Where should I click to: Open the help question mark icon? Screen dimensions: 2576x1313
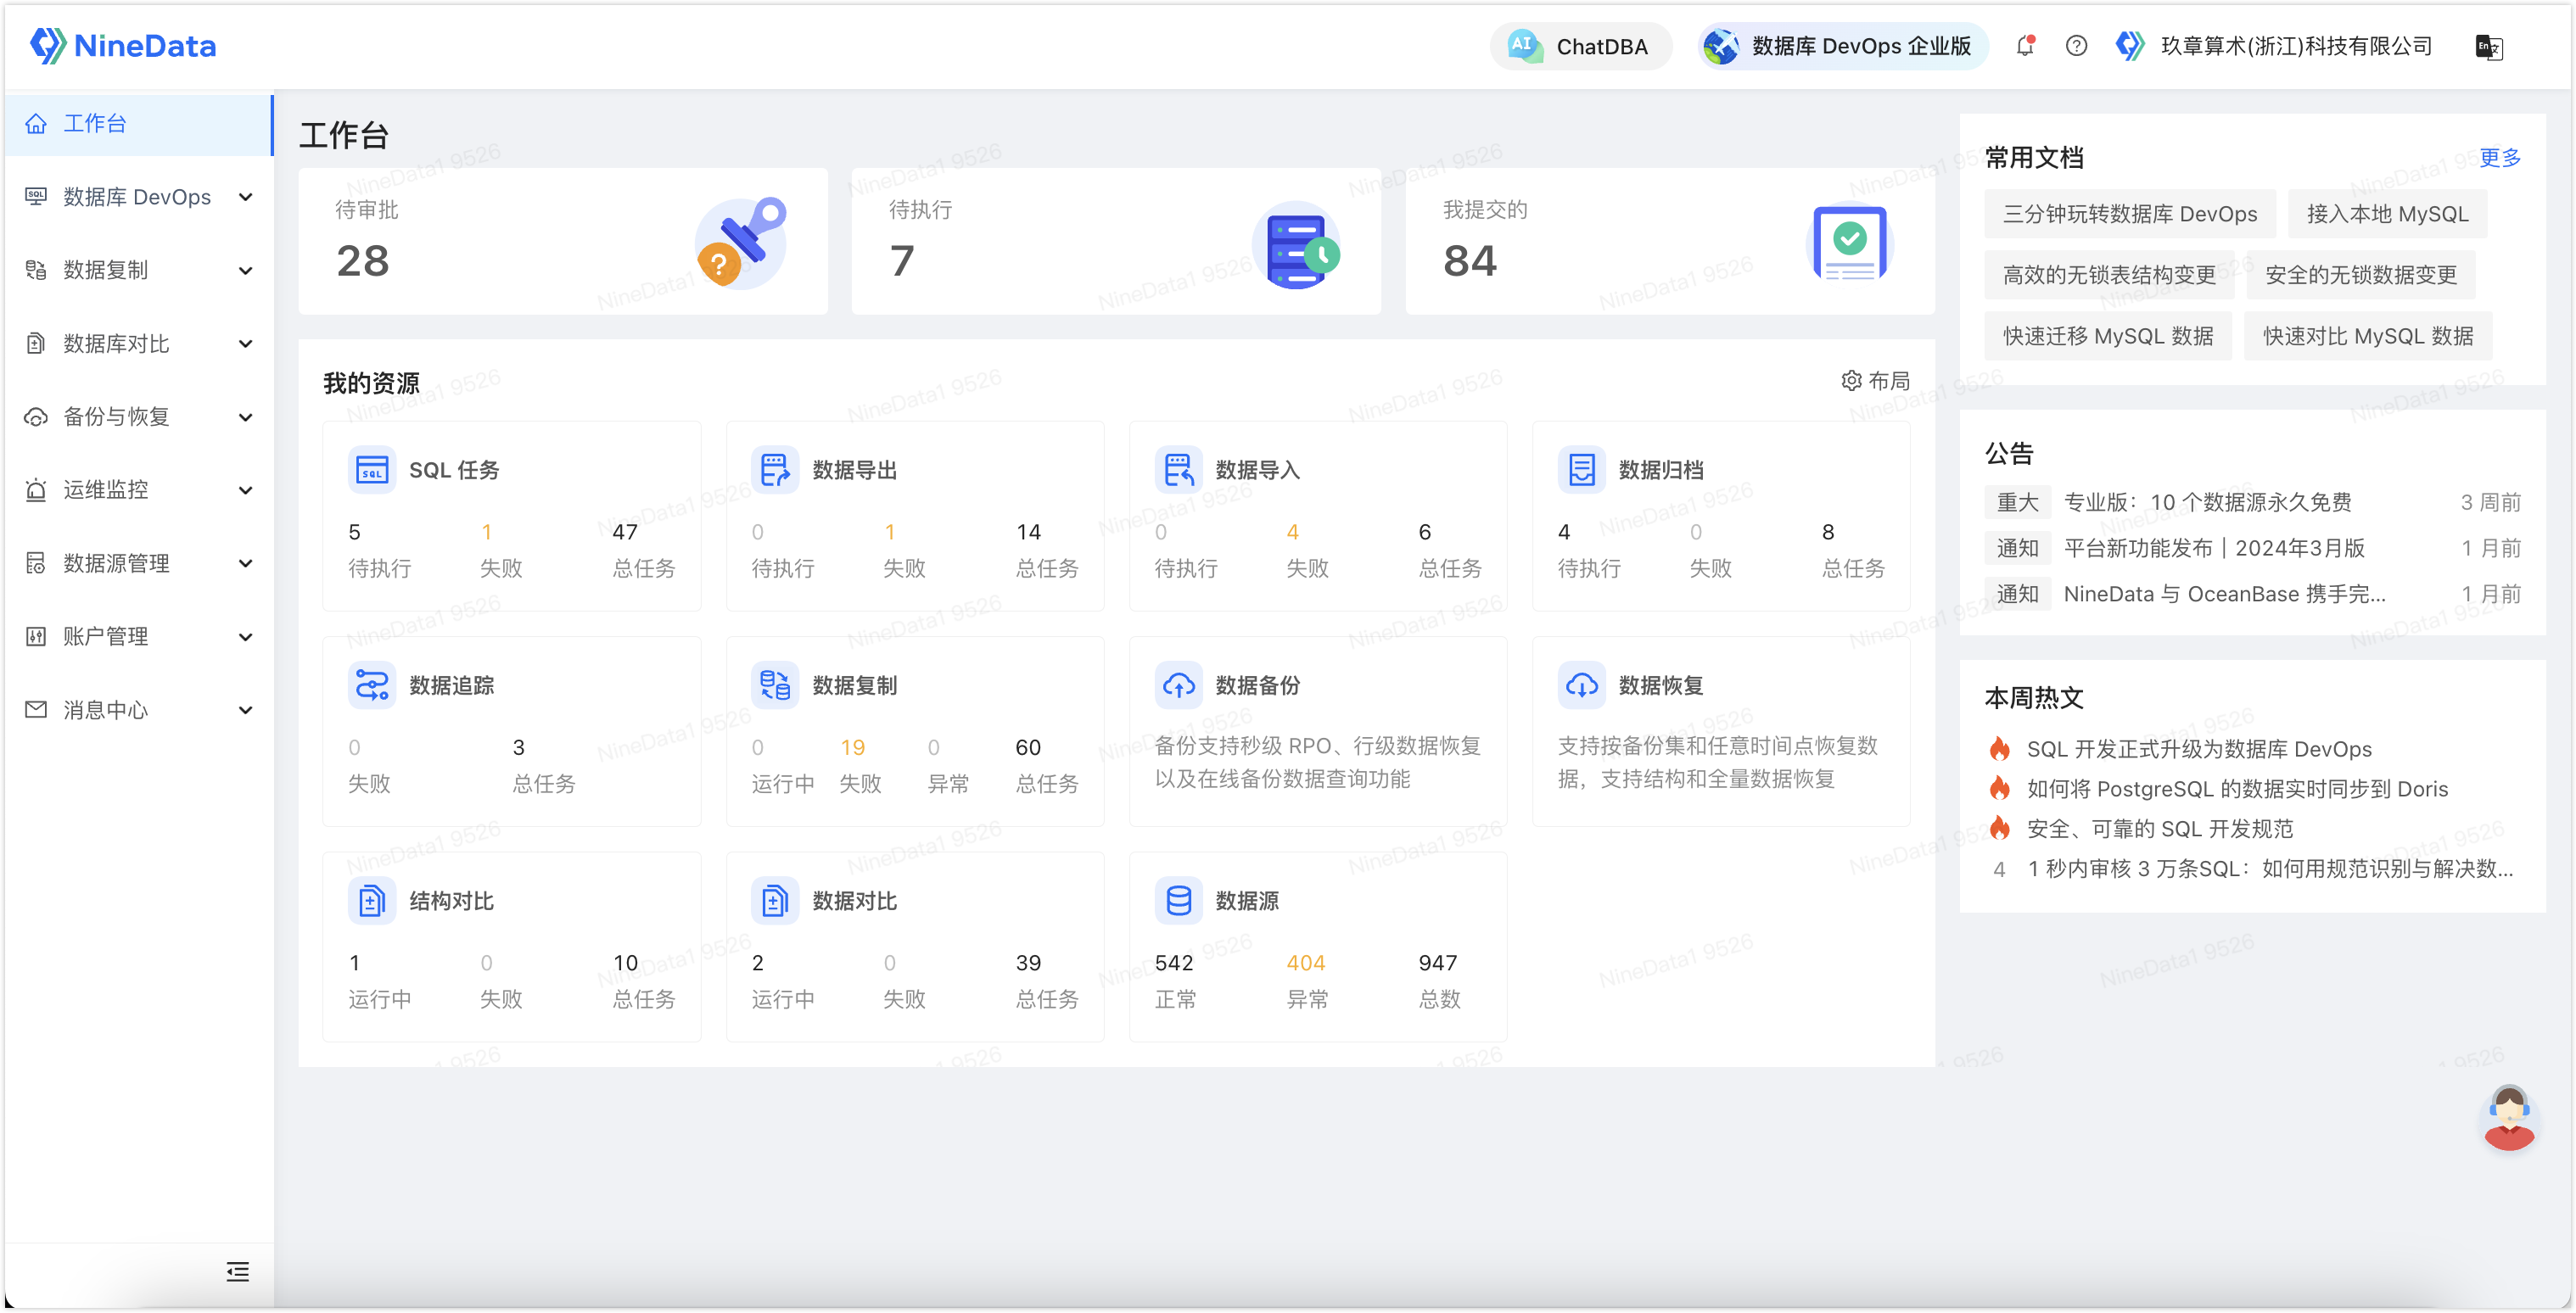(2076, 46)
